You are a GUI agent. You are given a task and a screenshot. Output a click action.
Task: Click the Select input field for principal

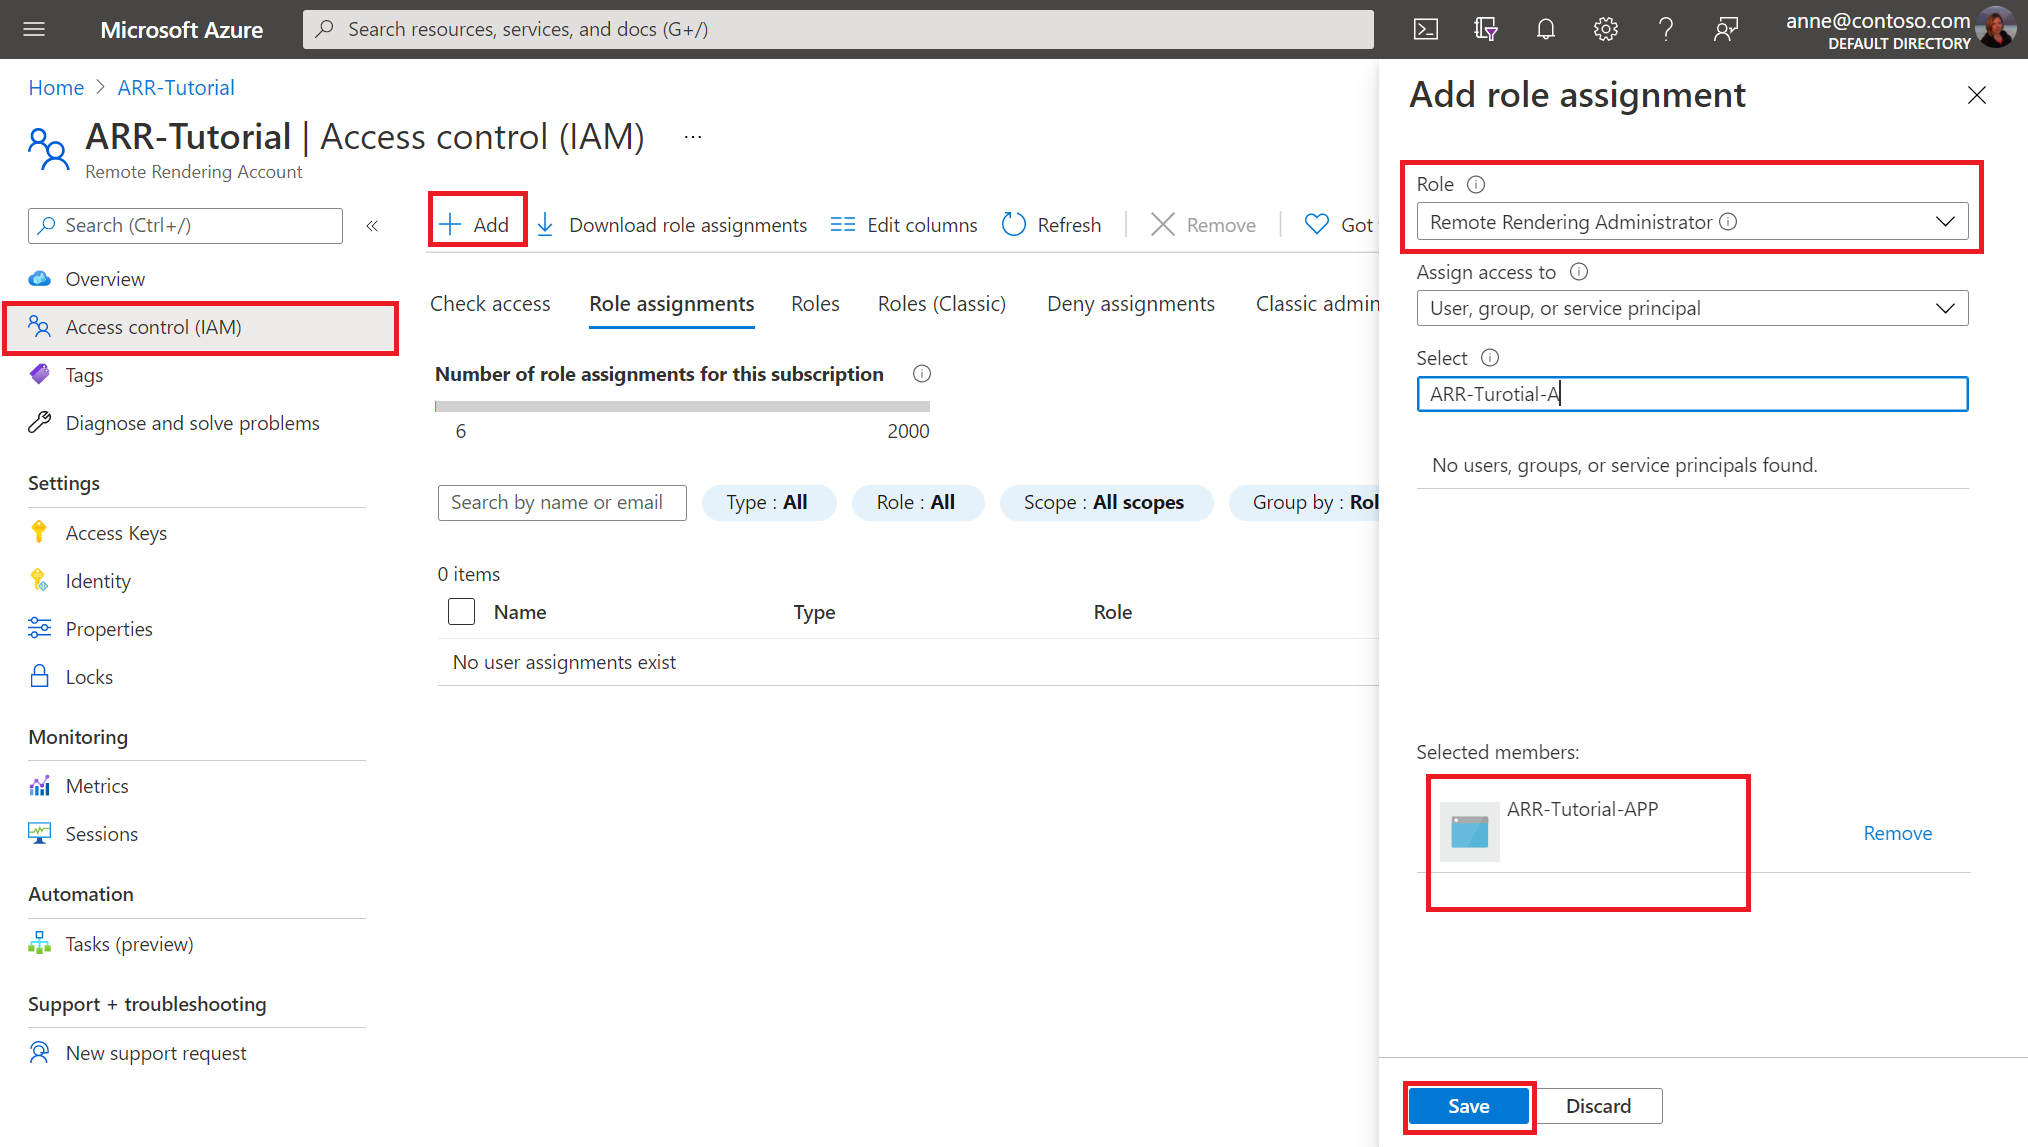pos(1691,393)
